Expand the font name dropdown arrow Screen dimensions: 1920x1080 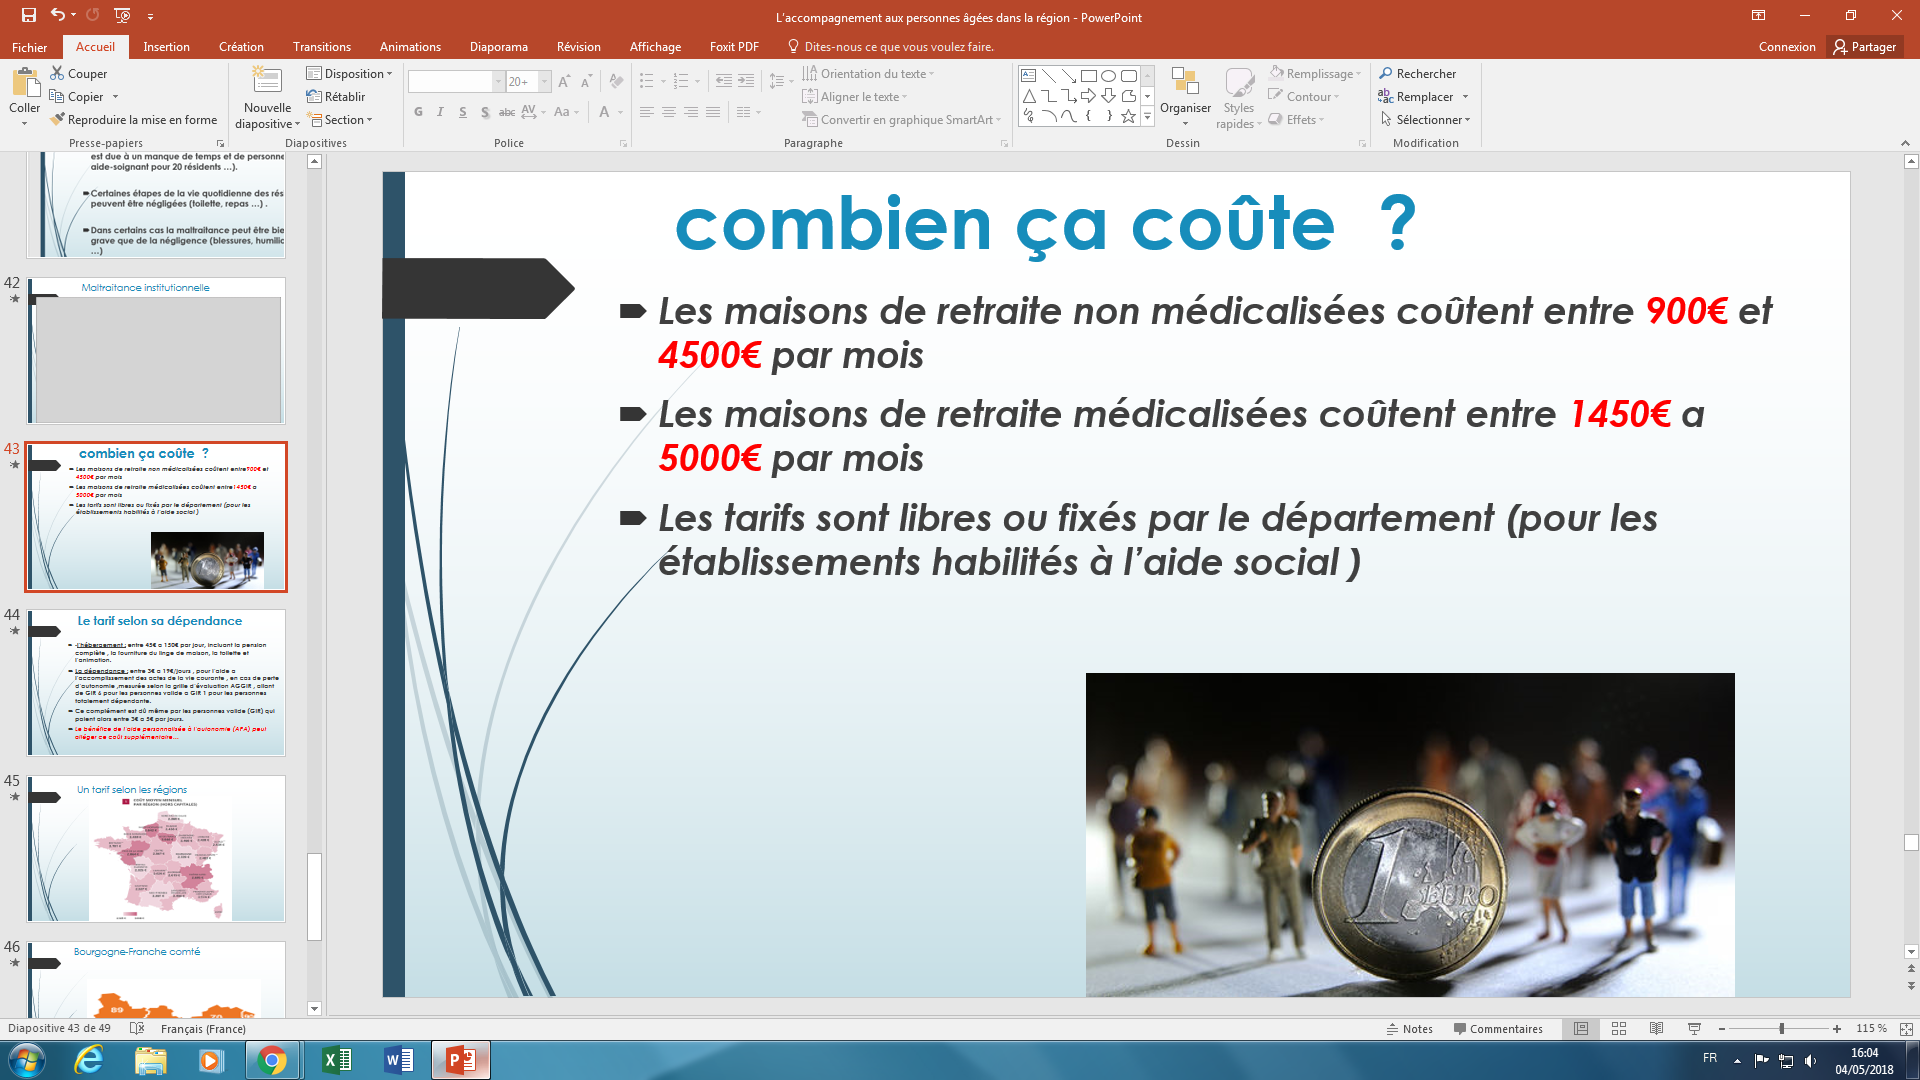click(x=498, y=82)
